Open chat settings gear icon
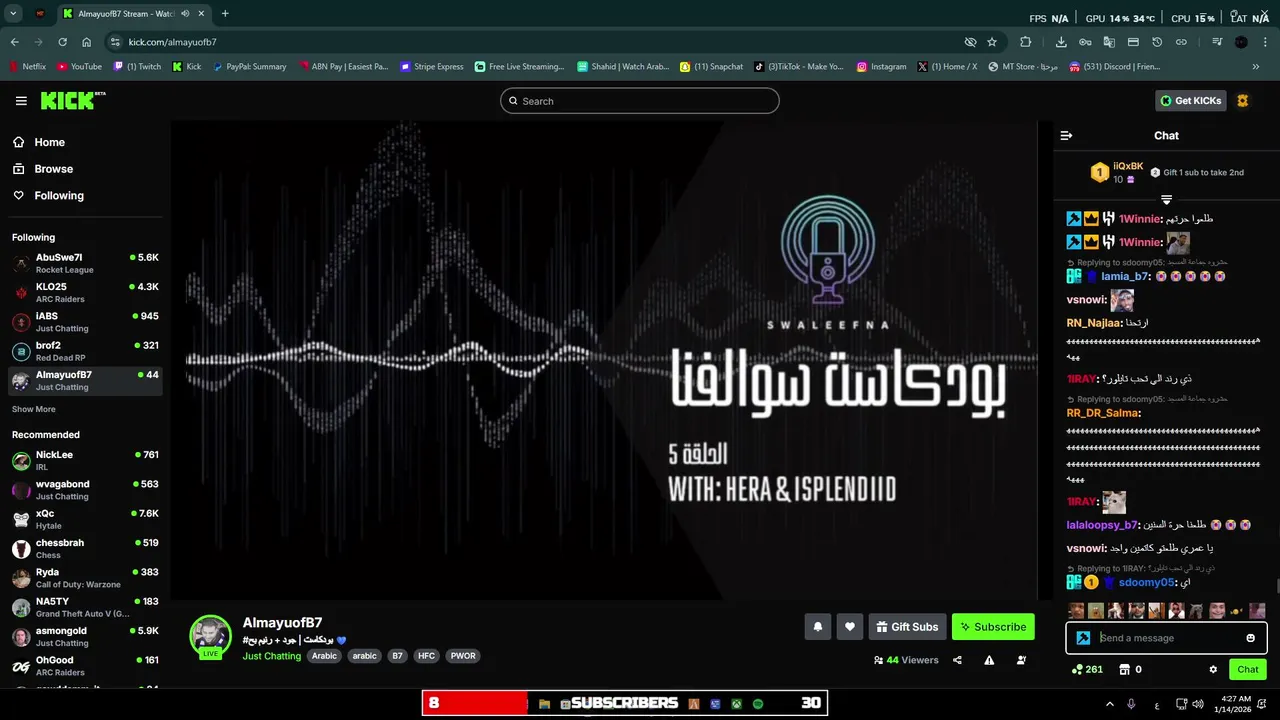 1213,669
